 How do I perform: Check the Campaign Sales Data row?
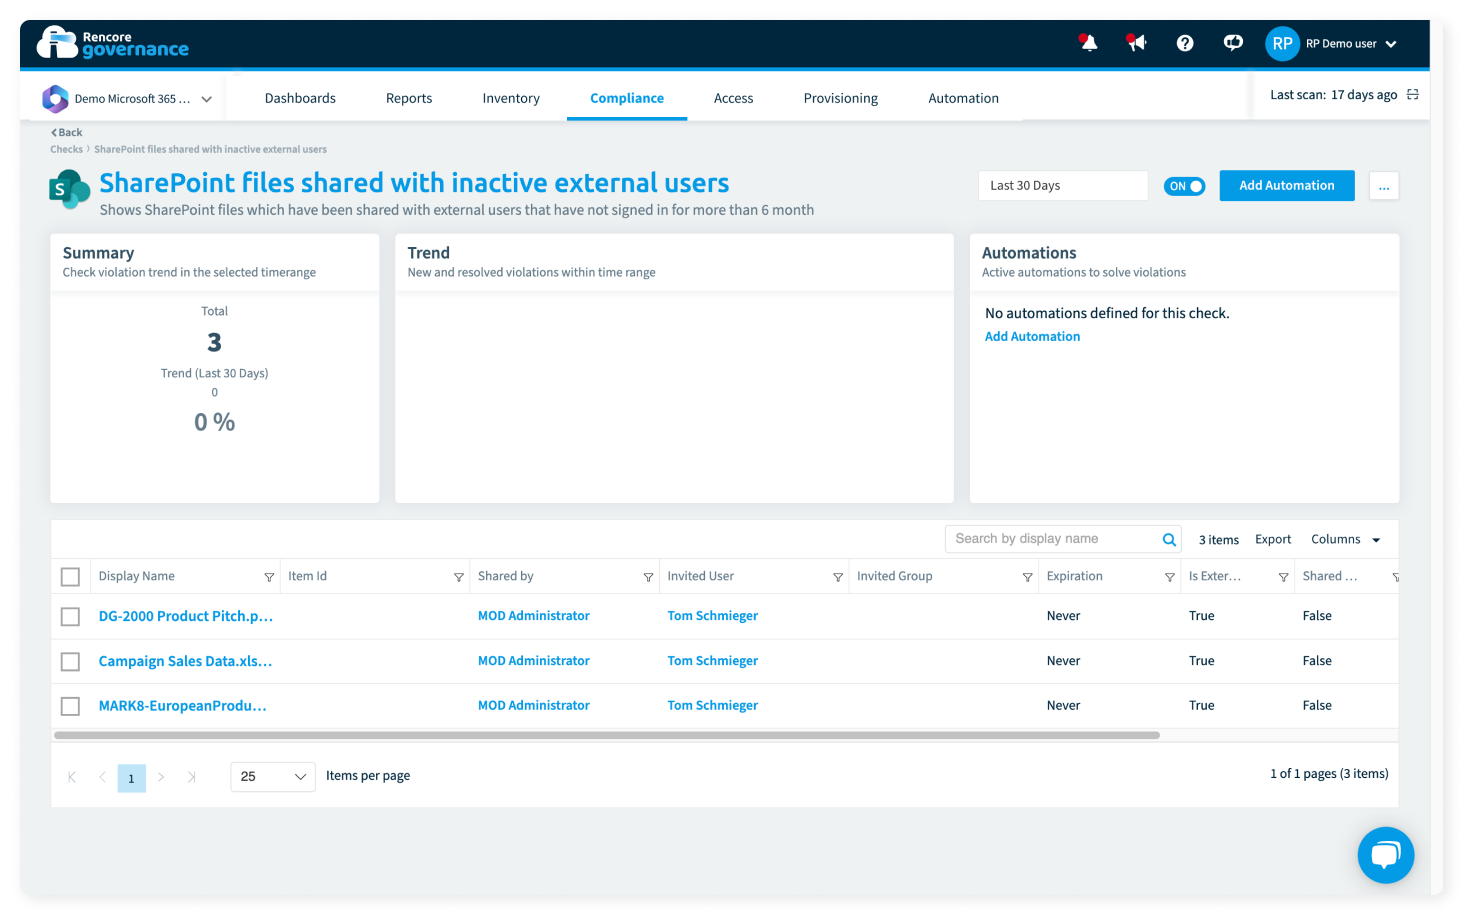(70, 662)
